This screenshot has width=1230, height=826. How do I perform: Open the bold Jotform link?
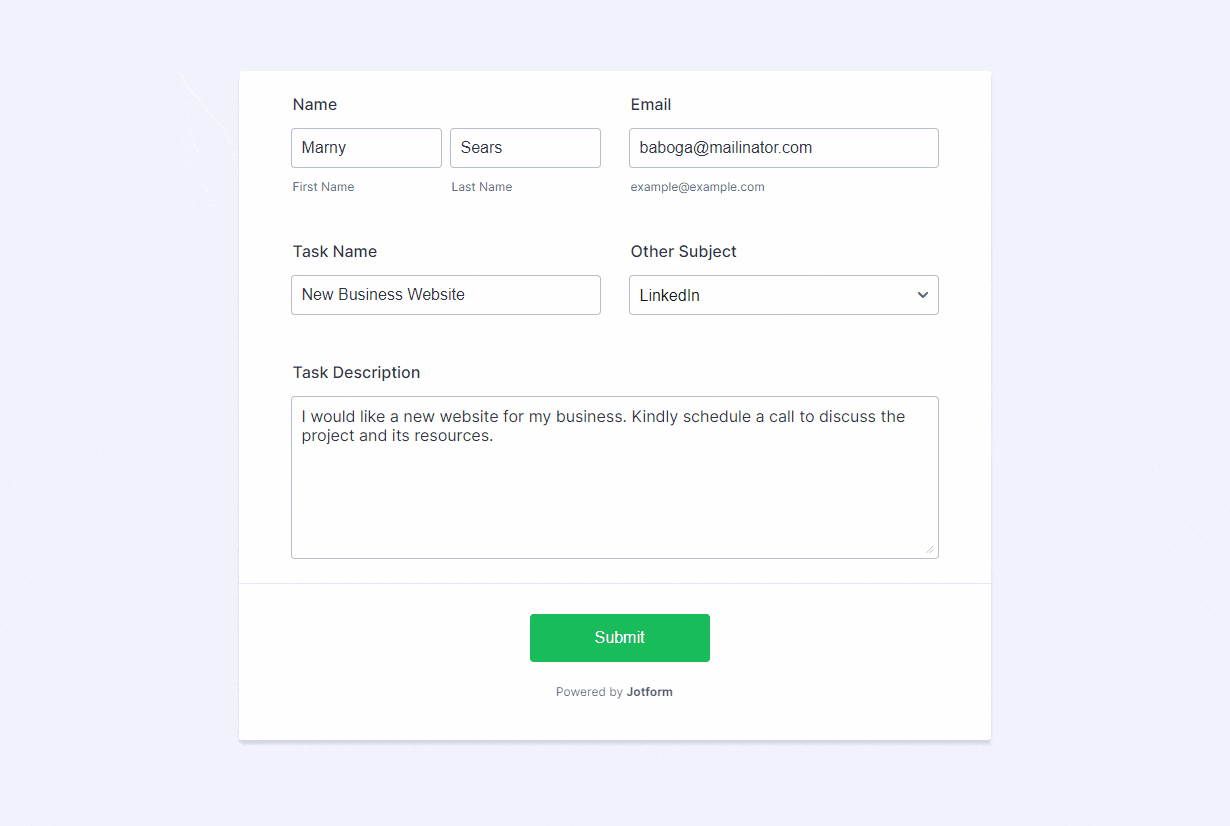pos(649,692)
